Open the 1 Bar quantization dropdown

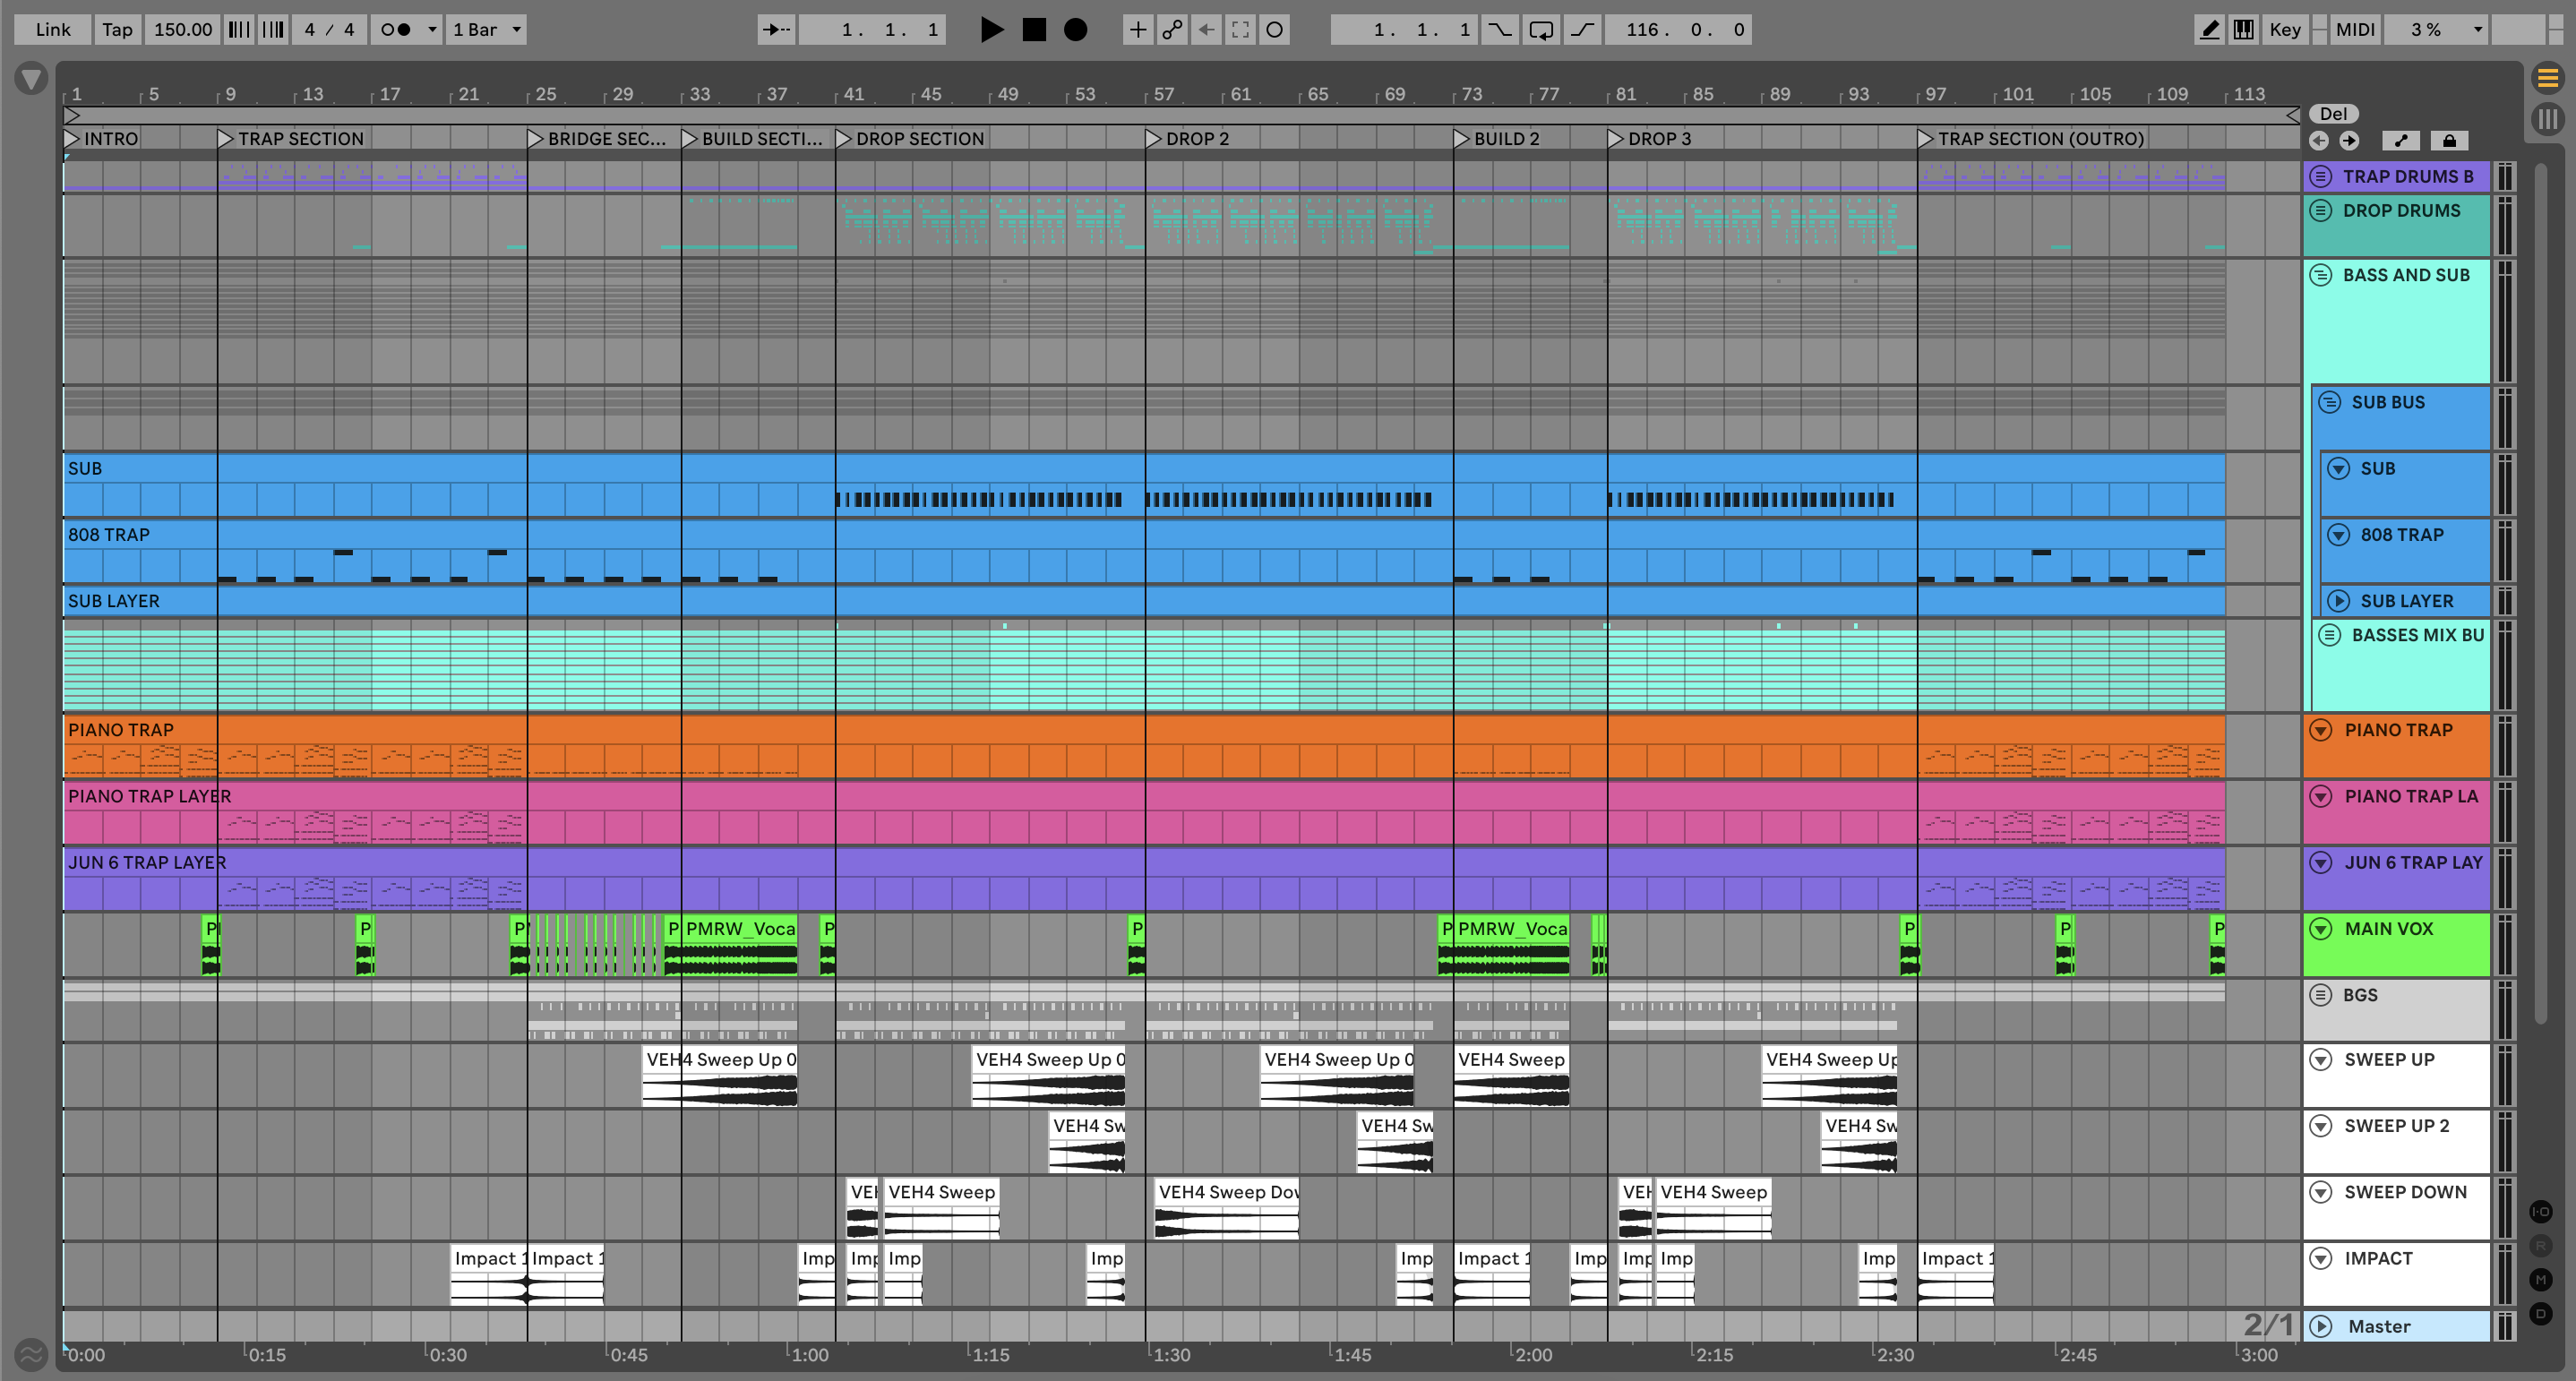click(x=487, y=30)
